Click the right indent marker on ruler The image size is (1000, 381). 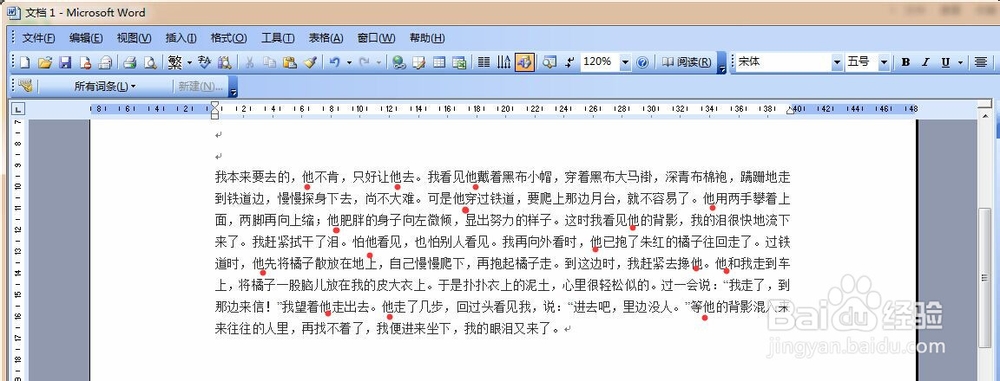[790, 111]
